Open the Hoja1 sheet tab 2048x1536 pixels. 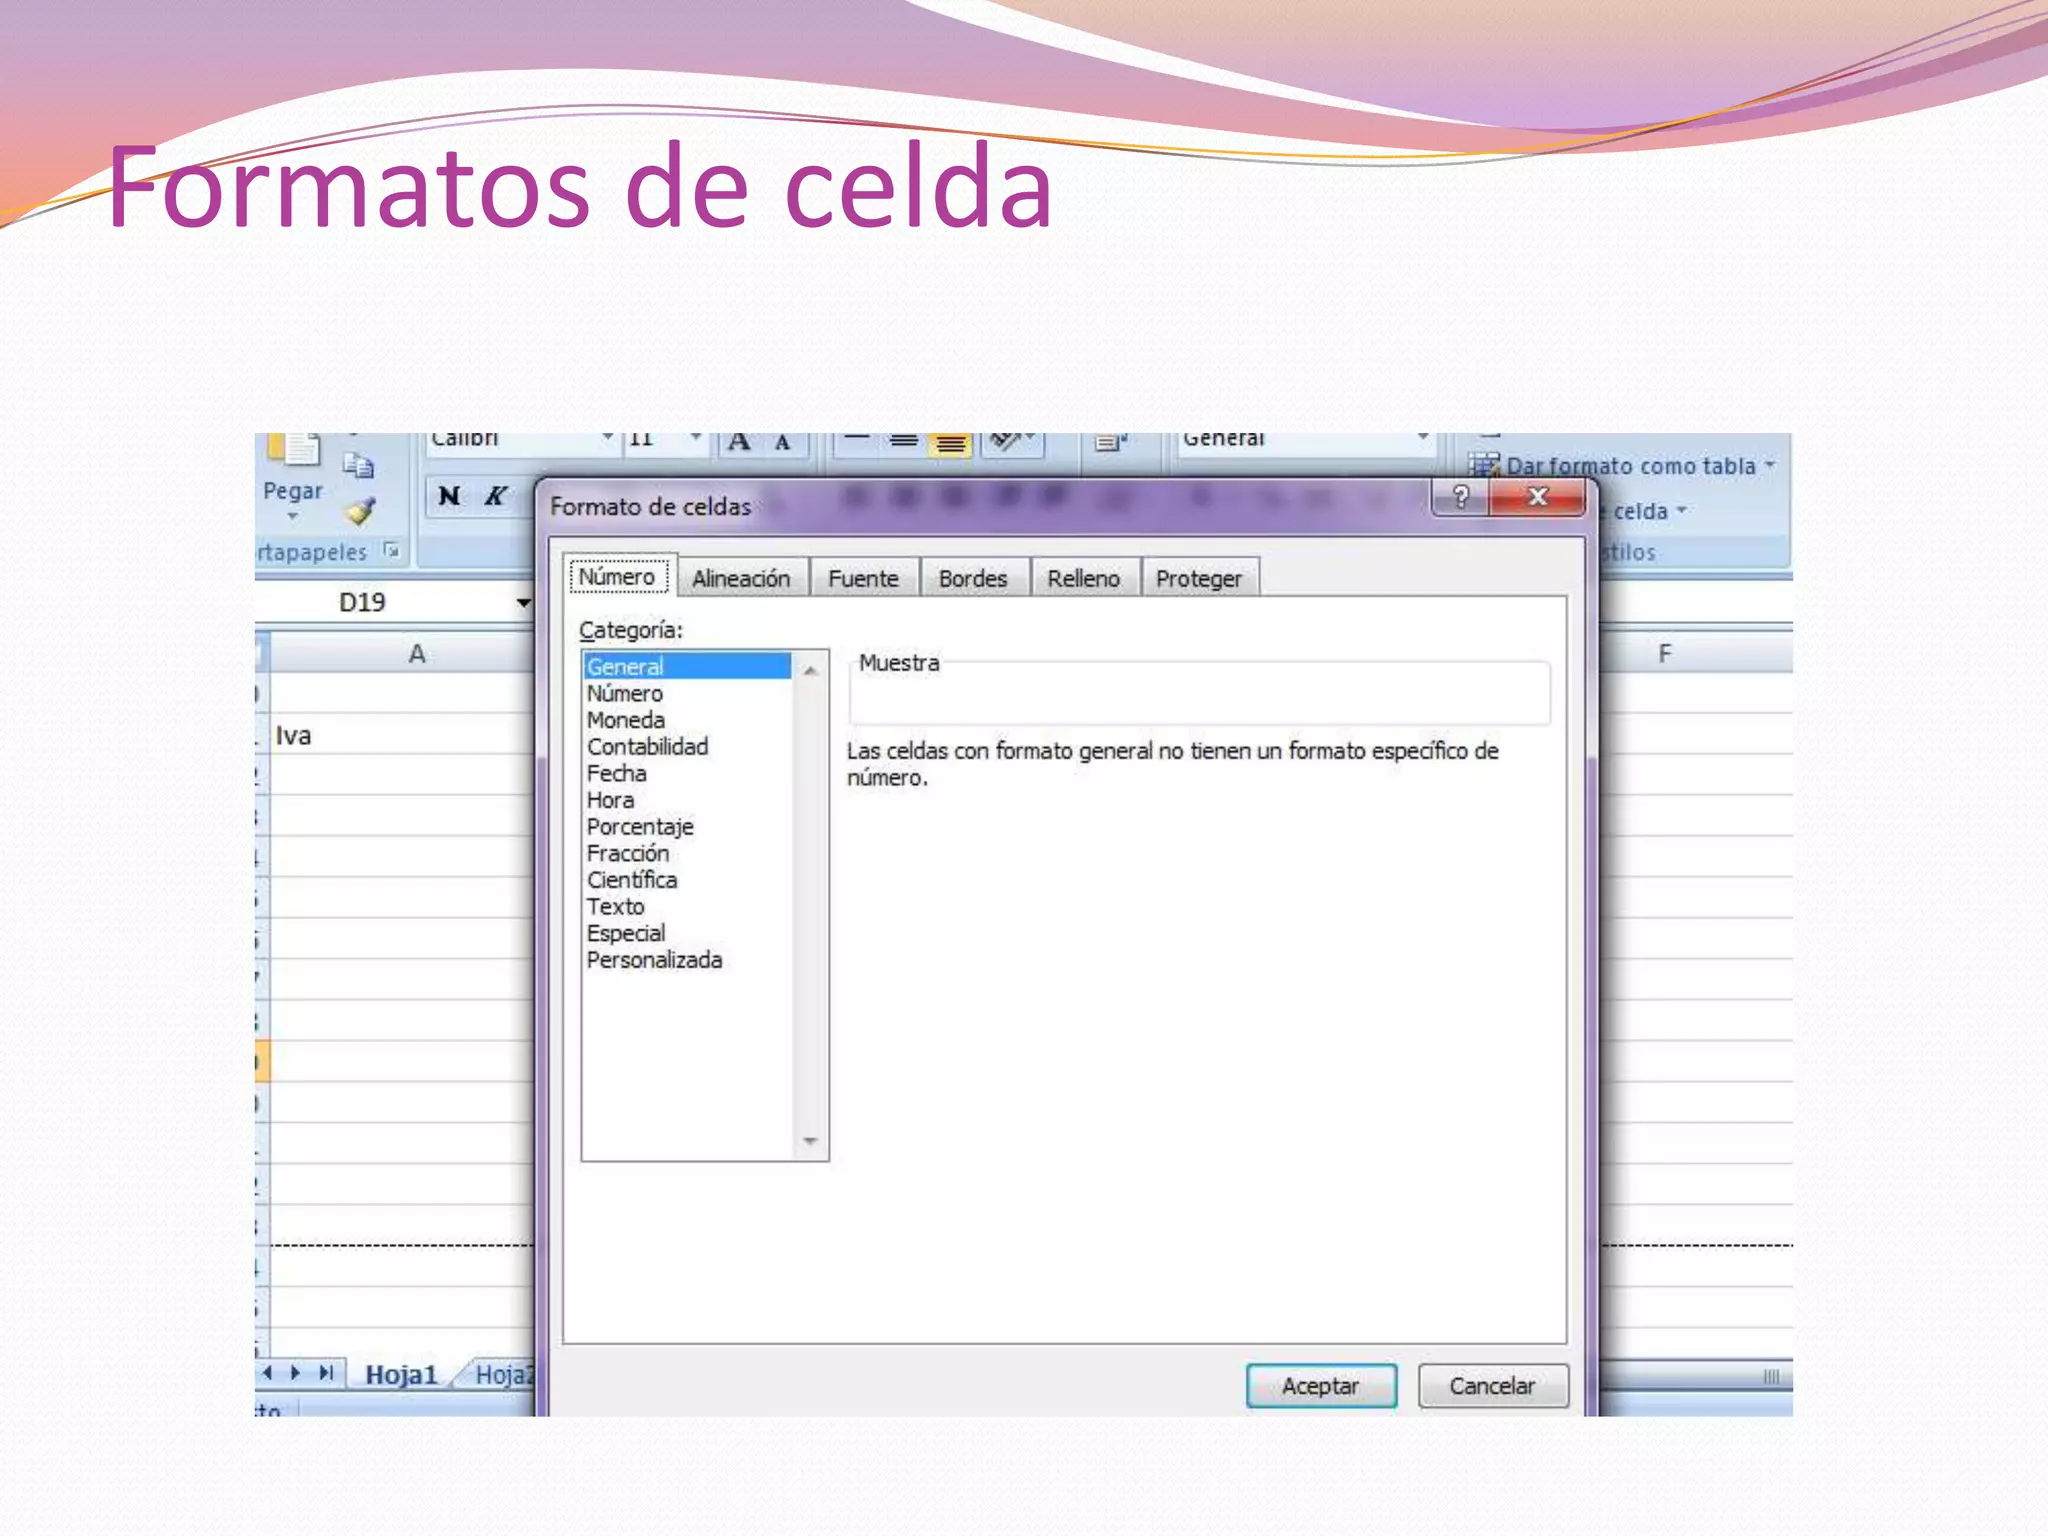coord(401,1375)
